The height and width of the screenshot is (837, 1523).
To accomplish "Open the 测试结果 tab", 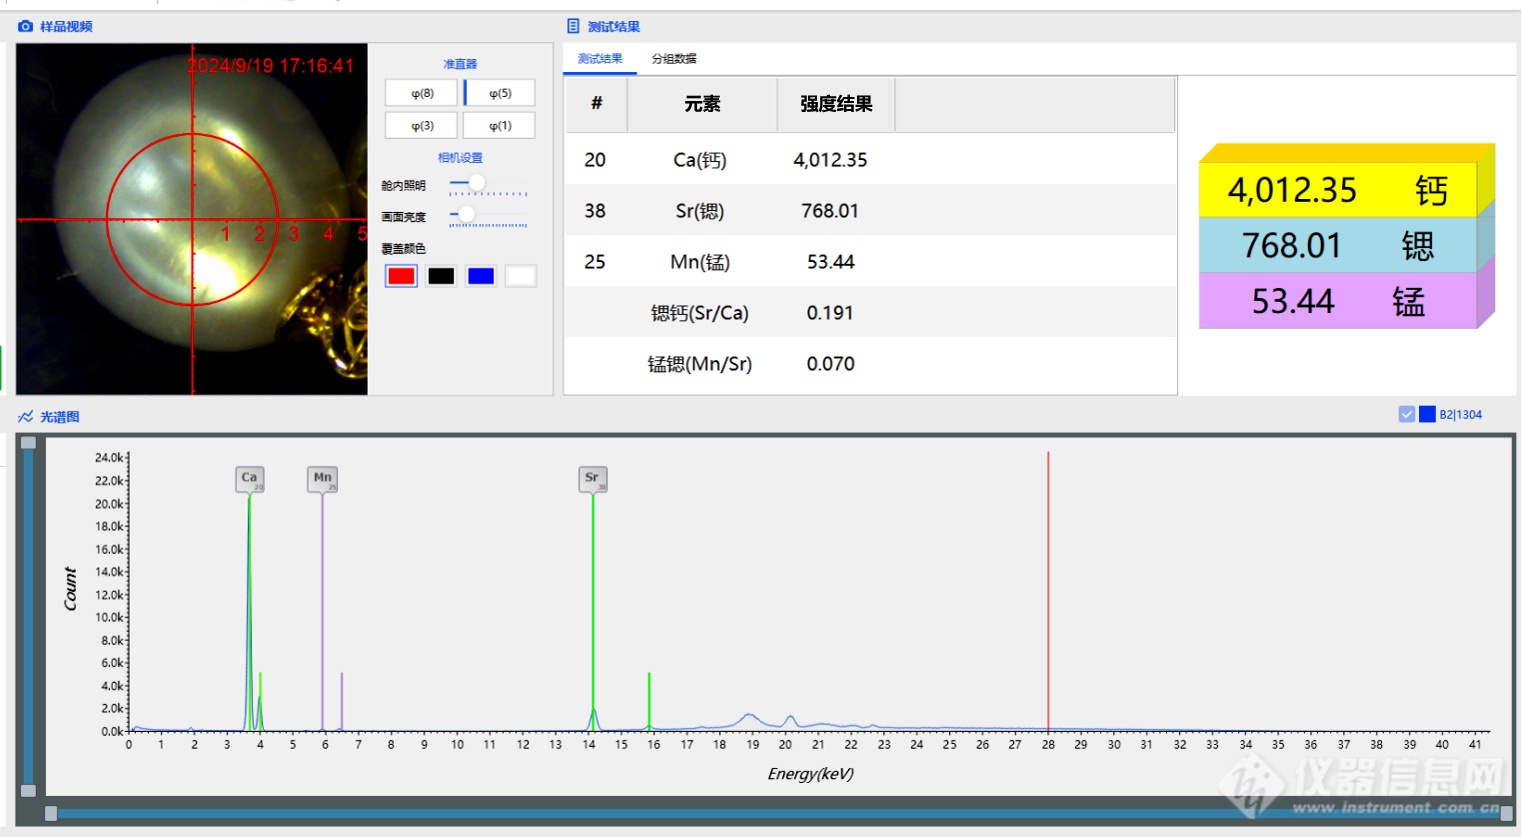I will [x=600, y=59].
